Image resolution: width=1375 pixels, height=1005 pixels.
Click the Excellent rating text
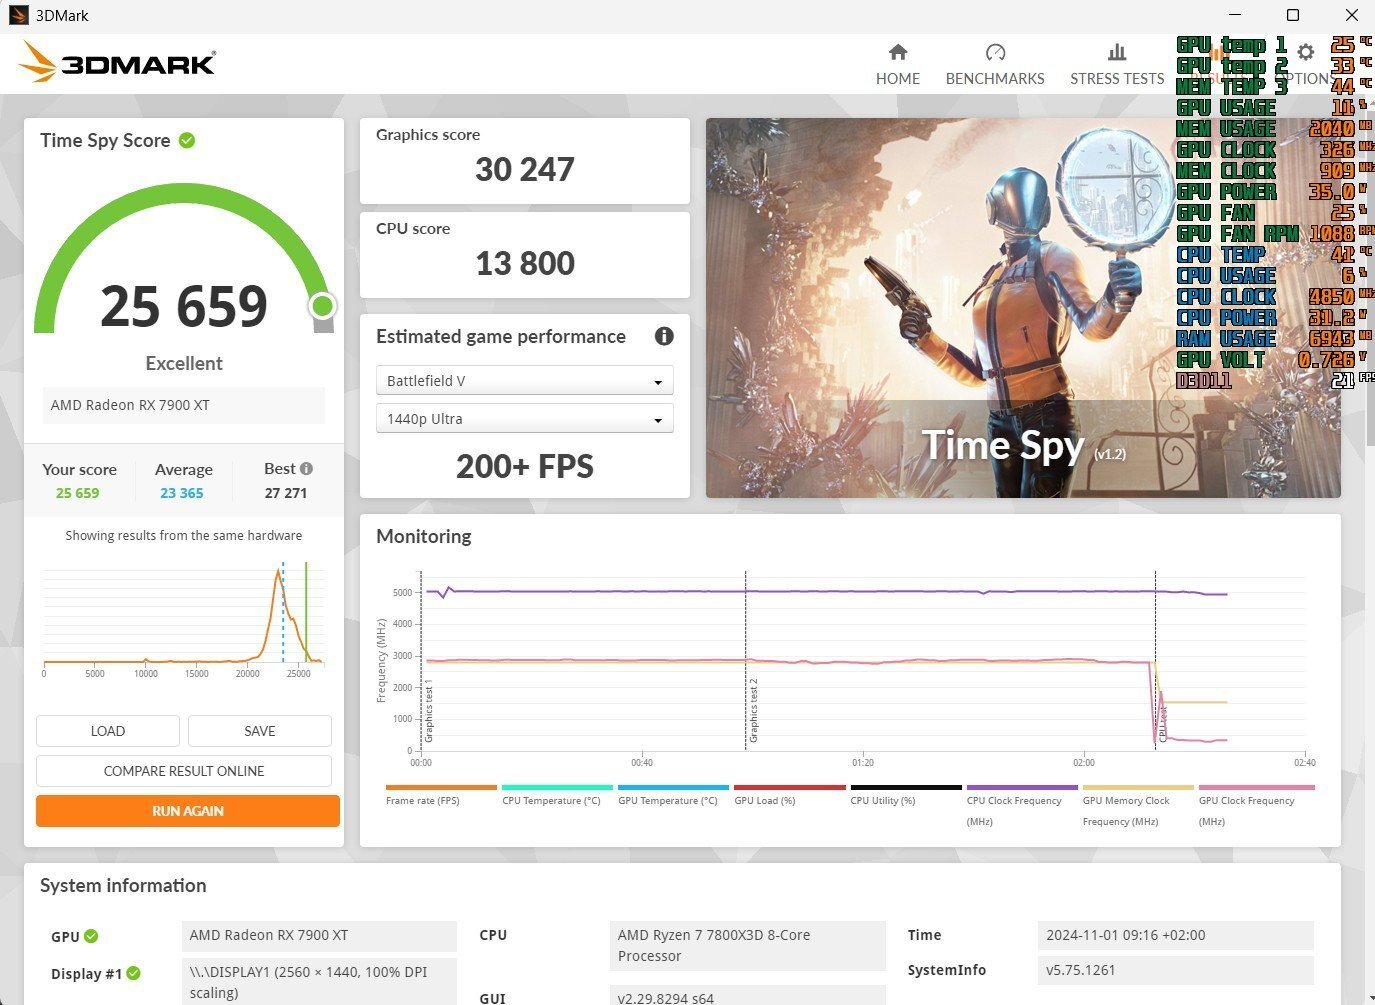point(184,364)
